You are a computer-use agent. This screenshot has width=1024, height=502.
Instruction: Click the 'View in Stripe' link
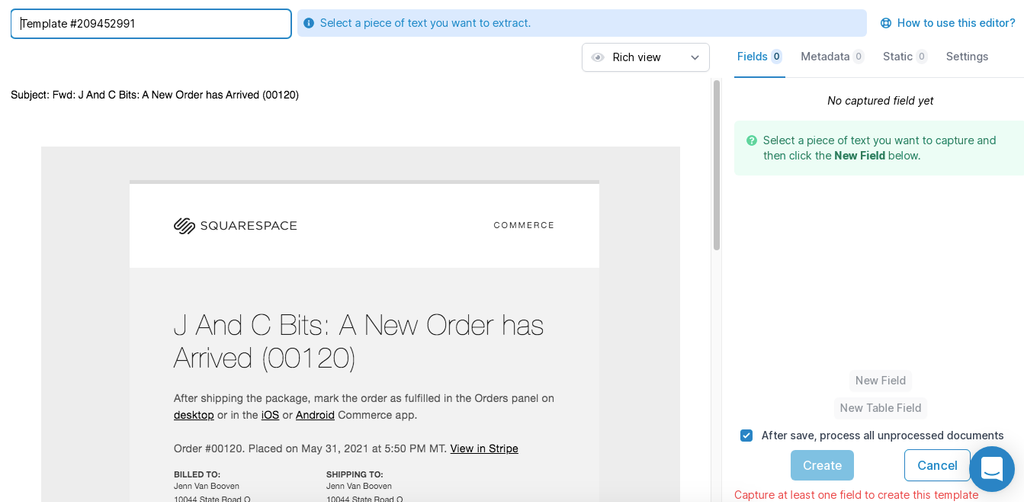pyautogui.click(x=484, y=448)
